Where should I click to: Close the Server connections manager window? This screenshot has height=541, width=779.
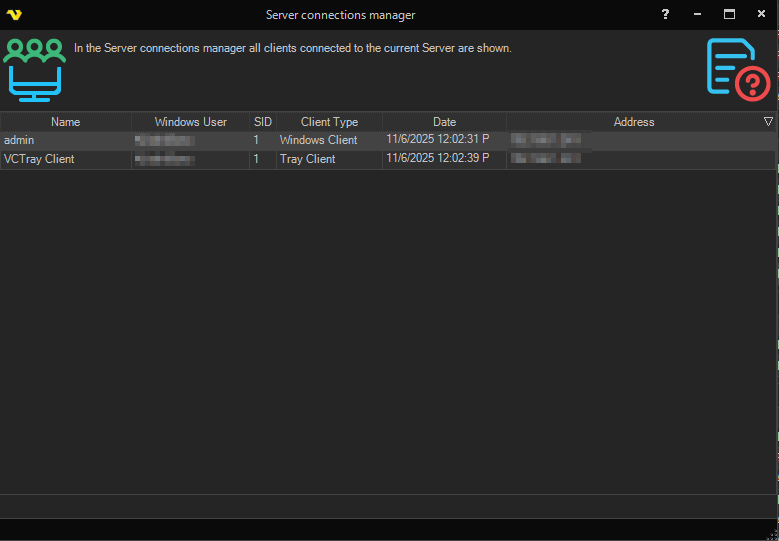pos(761,15)
